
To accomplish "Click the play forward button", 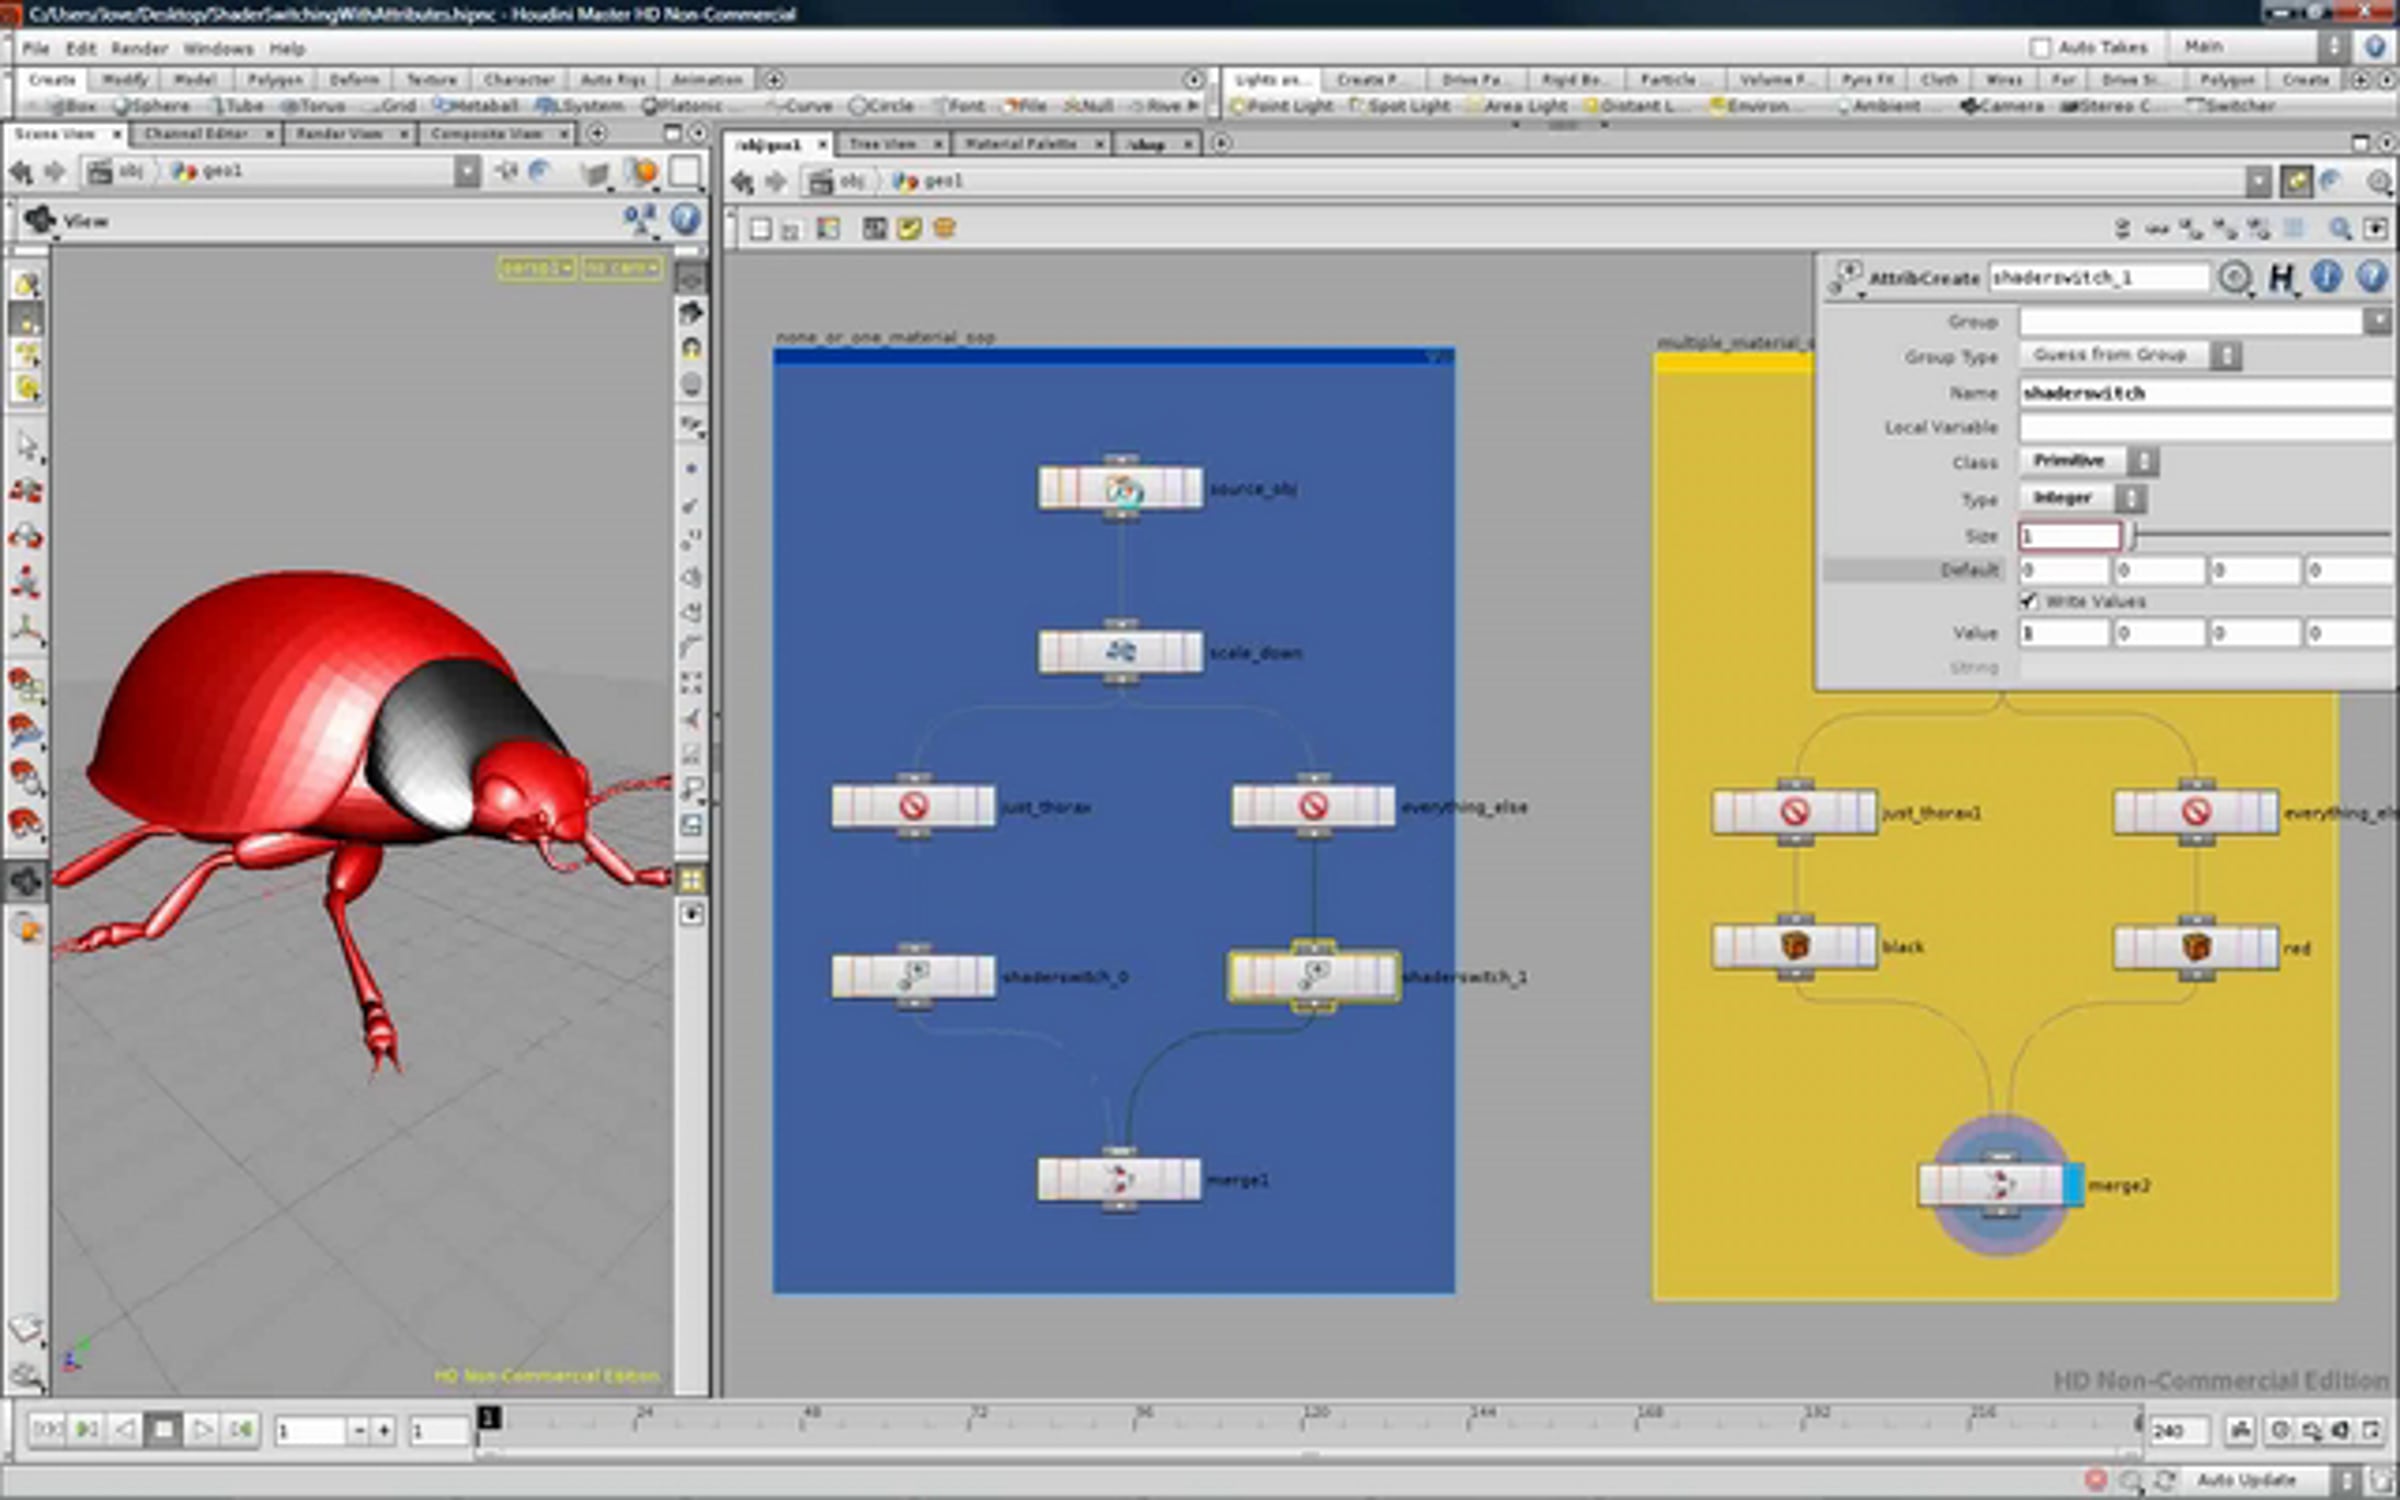I will pyautogui.click(x=202, y=1430).
